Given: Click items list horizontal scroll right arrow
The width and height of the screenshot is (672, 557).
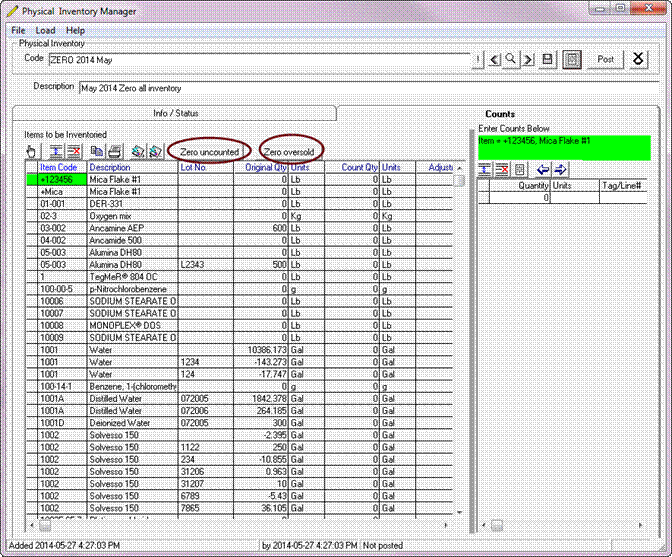Looking at the screenshot, I should (x=446, y=525).
